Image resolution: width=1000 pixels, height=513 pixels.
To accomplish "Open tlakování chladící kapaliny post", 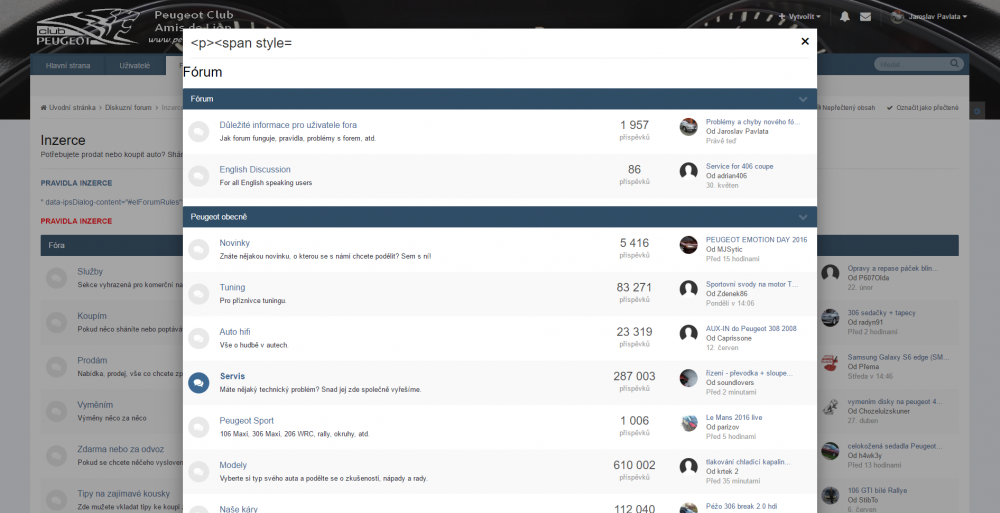I will 747,462.
